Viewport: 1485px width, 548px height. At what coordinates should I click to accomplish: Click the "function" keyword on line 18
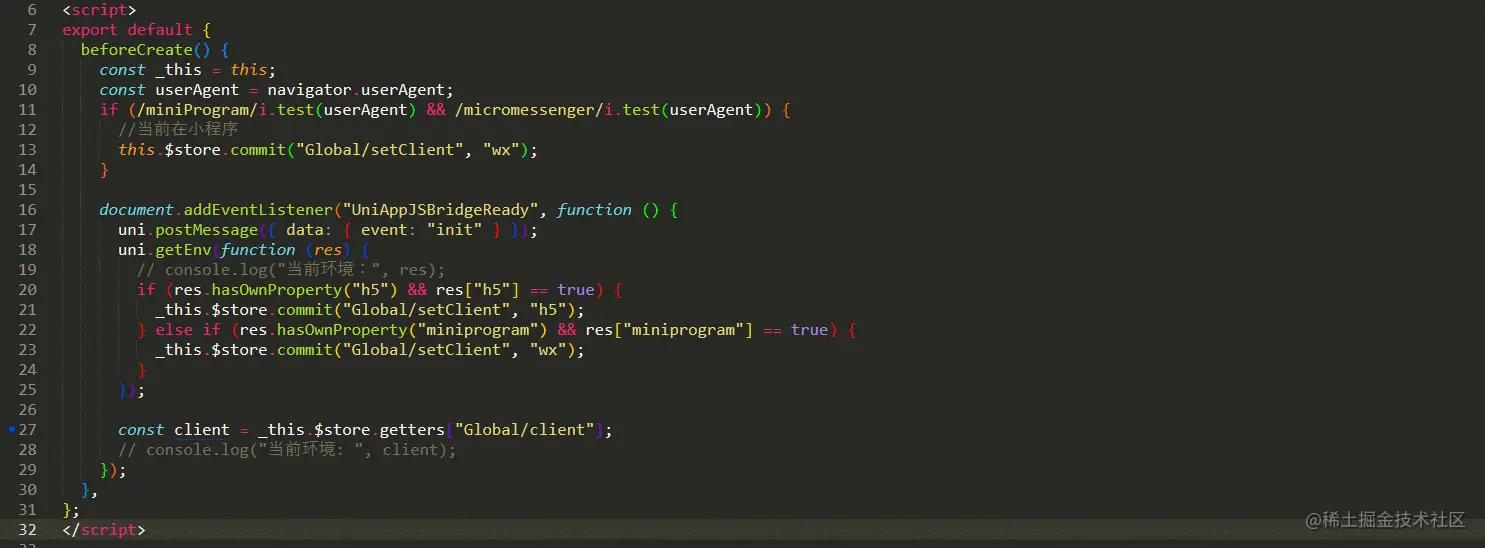pos(258,250)
